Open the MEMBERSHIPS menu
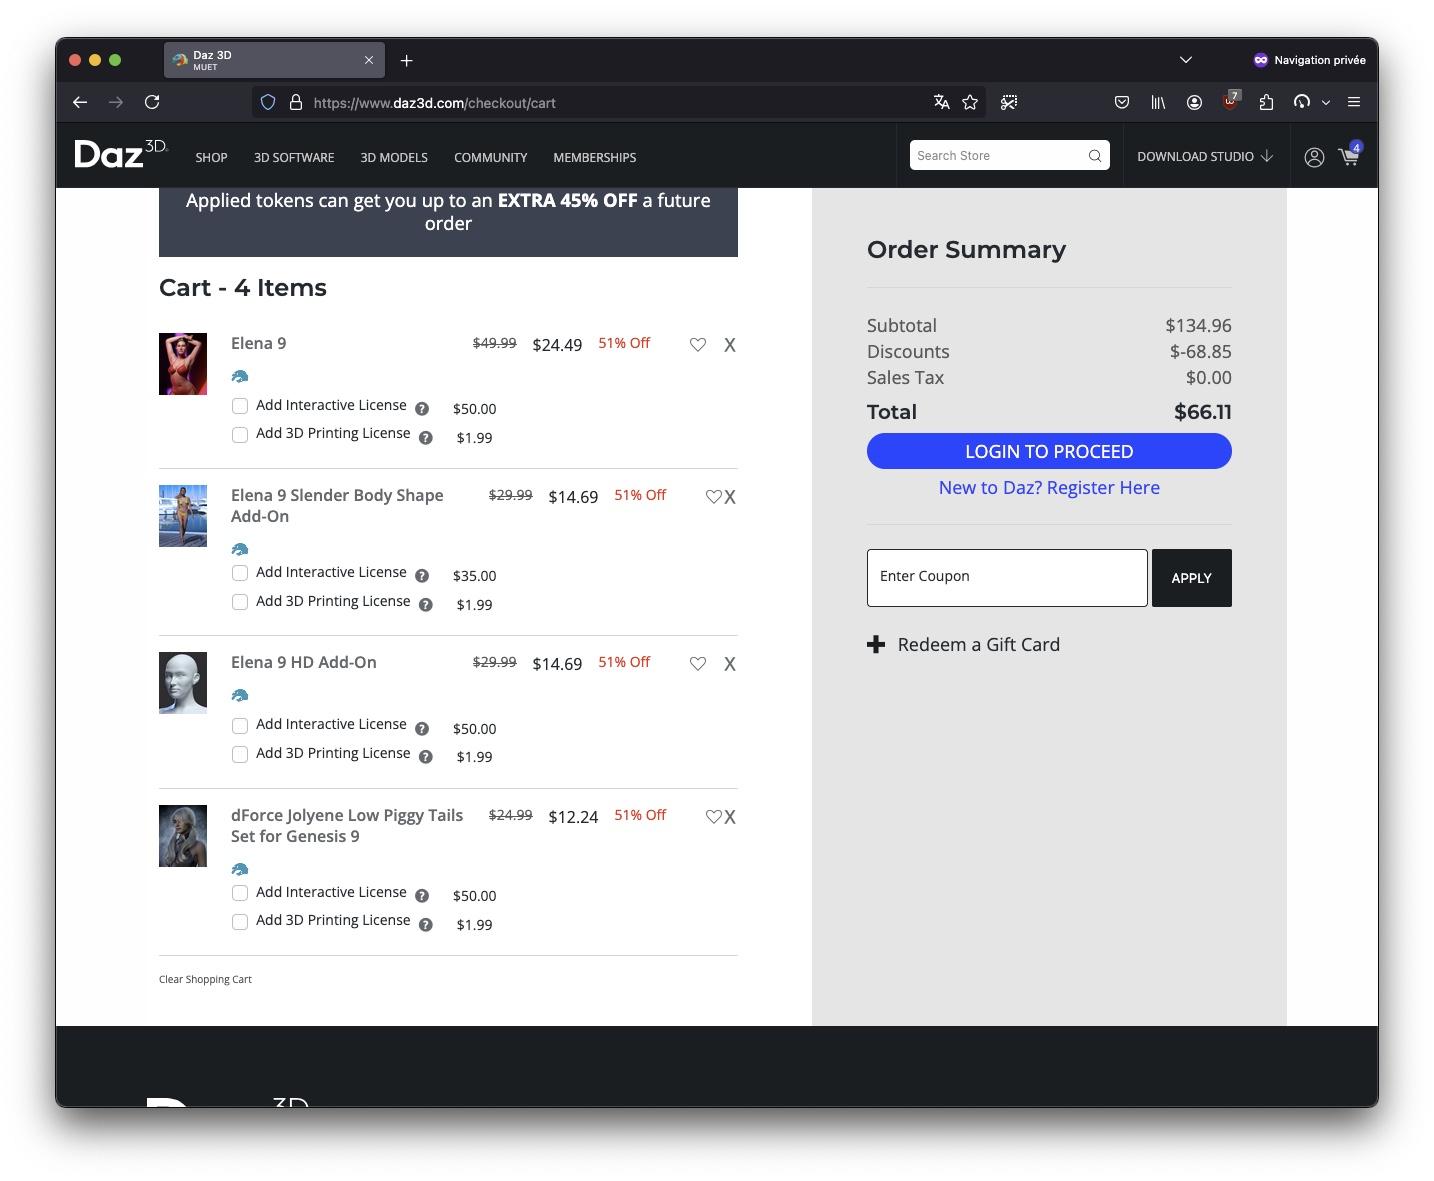The height and width of the screenshot is (1181, 1434). coord(595,158)
